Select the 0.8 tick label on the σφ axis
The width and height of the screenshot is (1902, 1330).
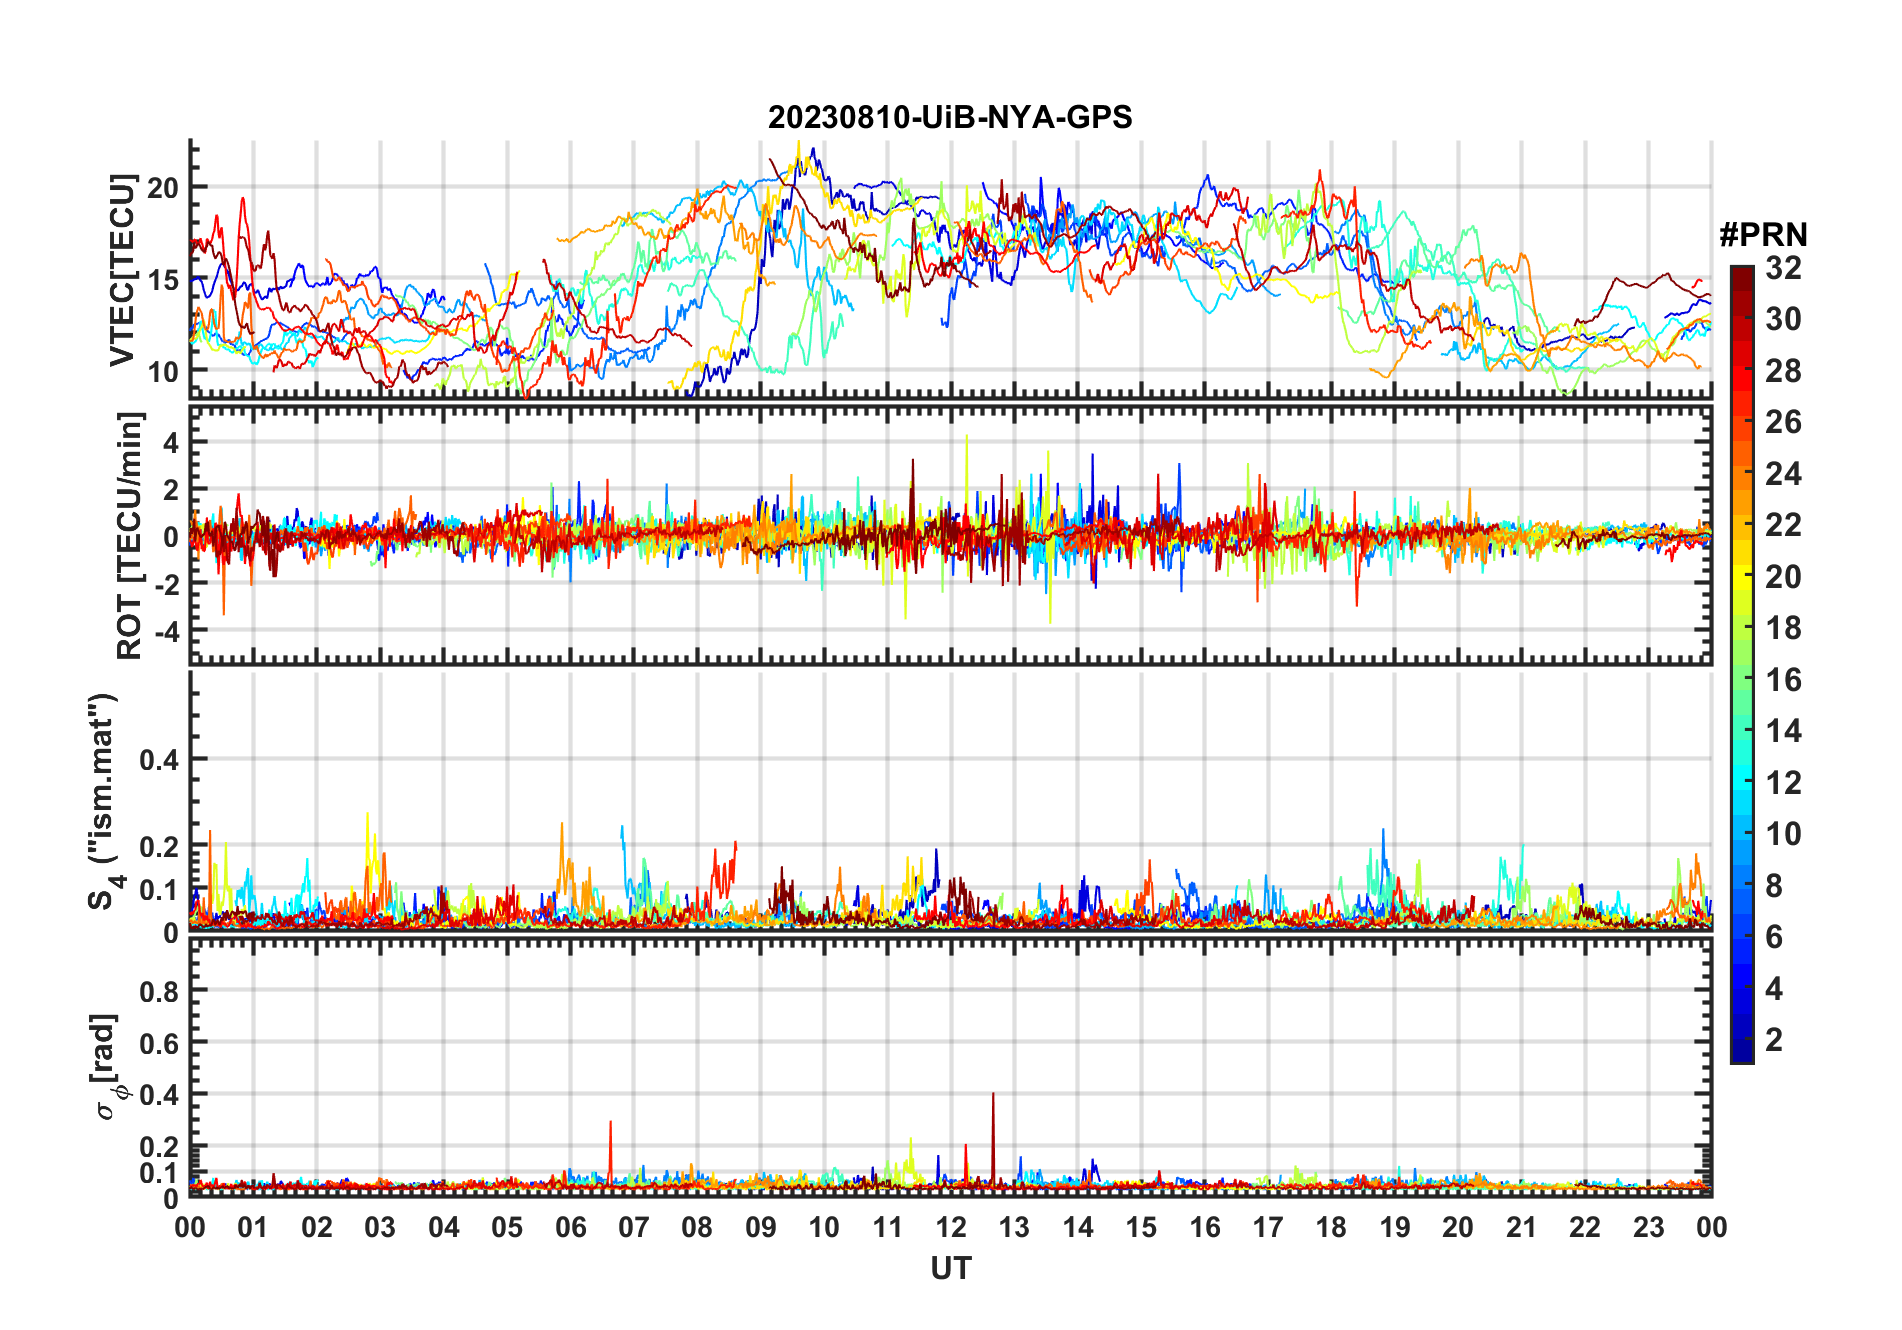(x=160, y=991)
